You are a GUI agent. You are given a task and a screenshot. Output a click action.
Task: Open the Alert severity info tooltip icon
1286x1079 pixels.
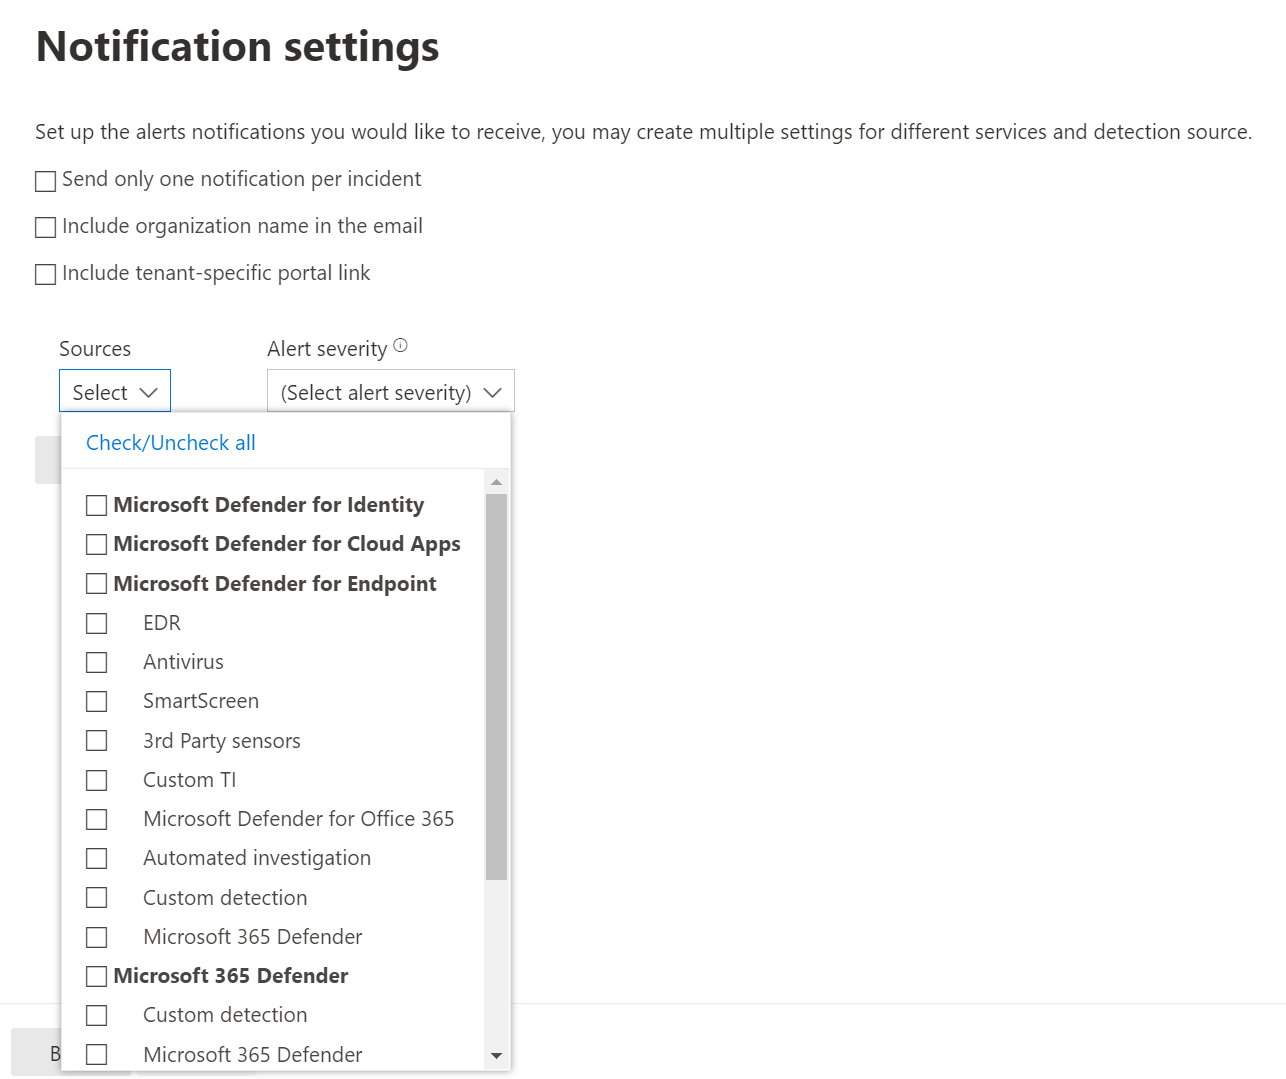pos(401,344)
